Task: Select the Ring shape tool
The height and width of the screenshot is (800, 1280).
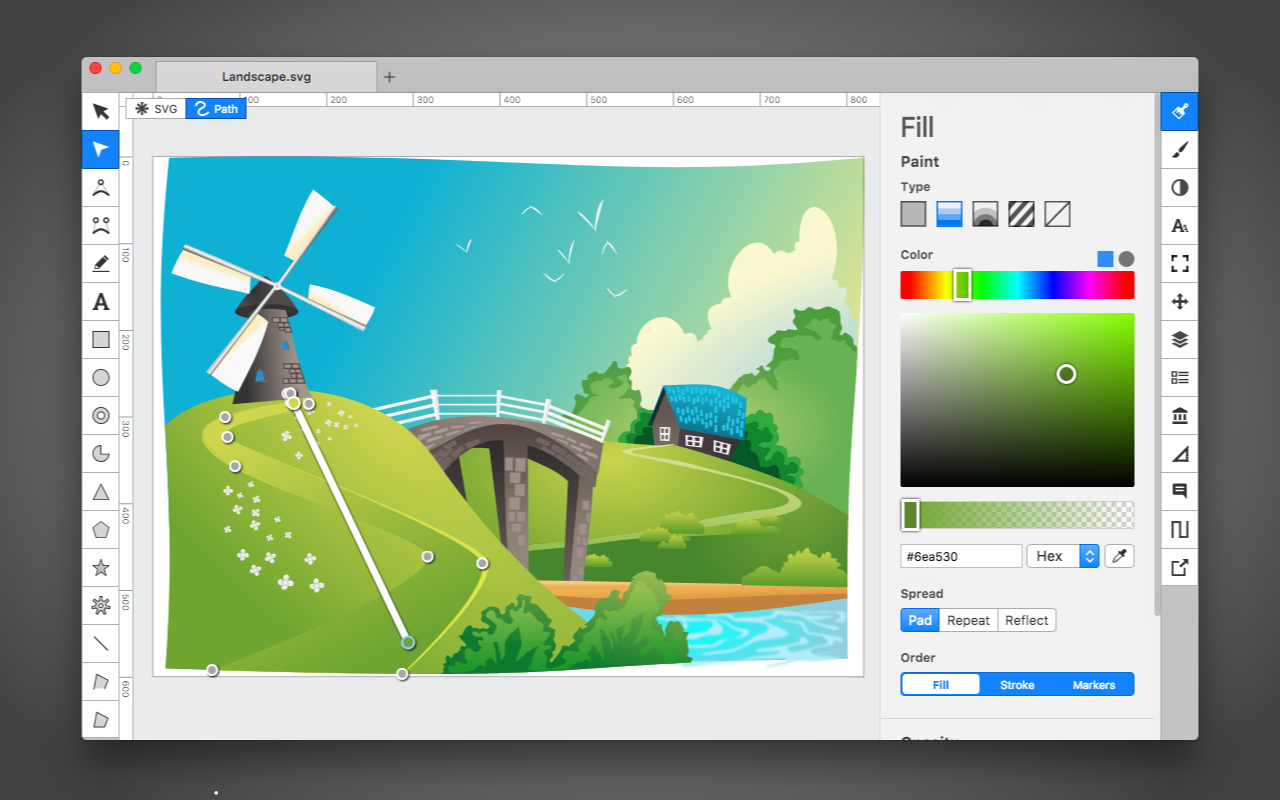Action: (100, 415)
